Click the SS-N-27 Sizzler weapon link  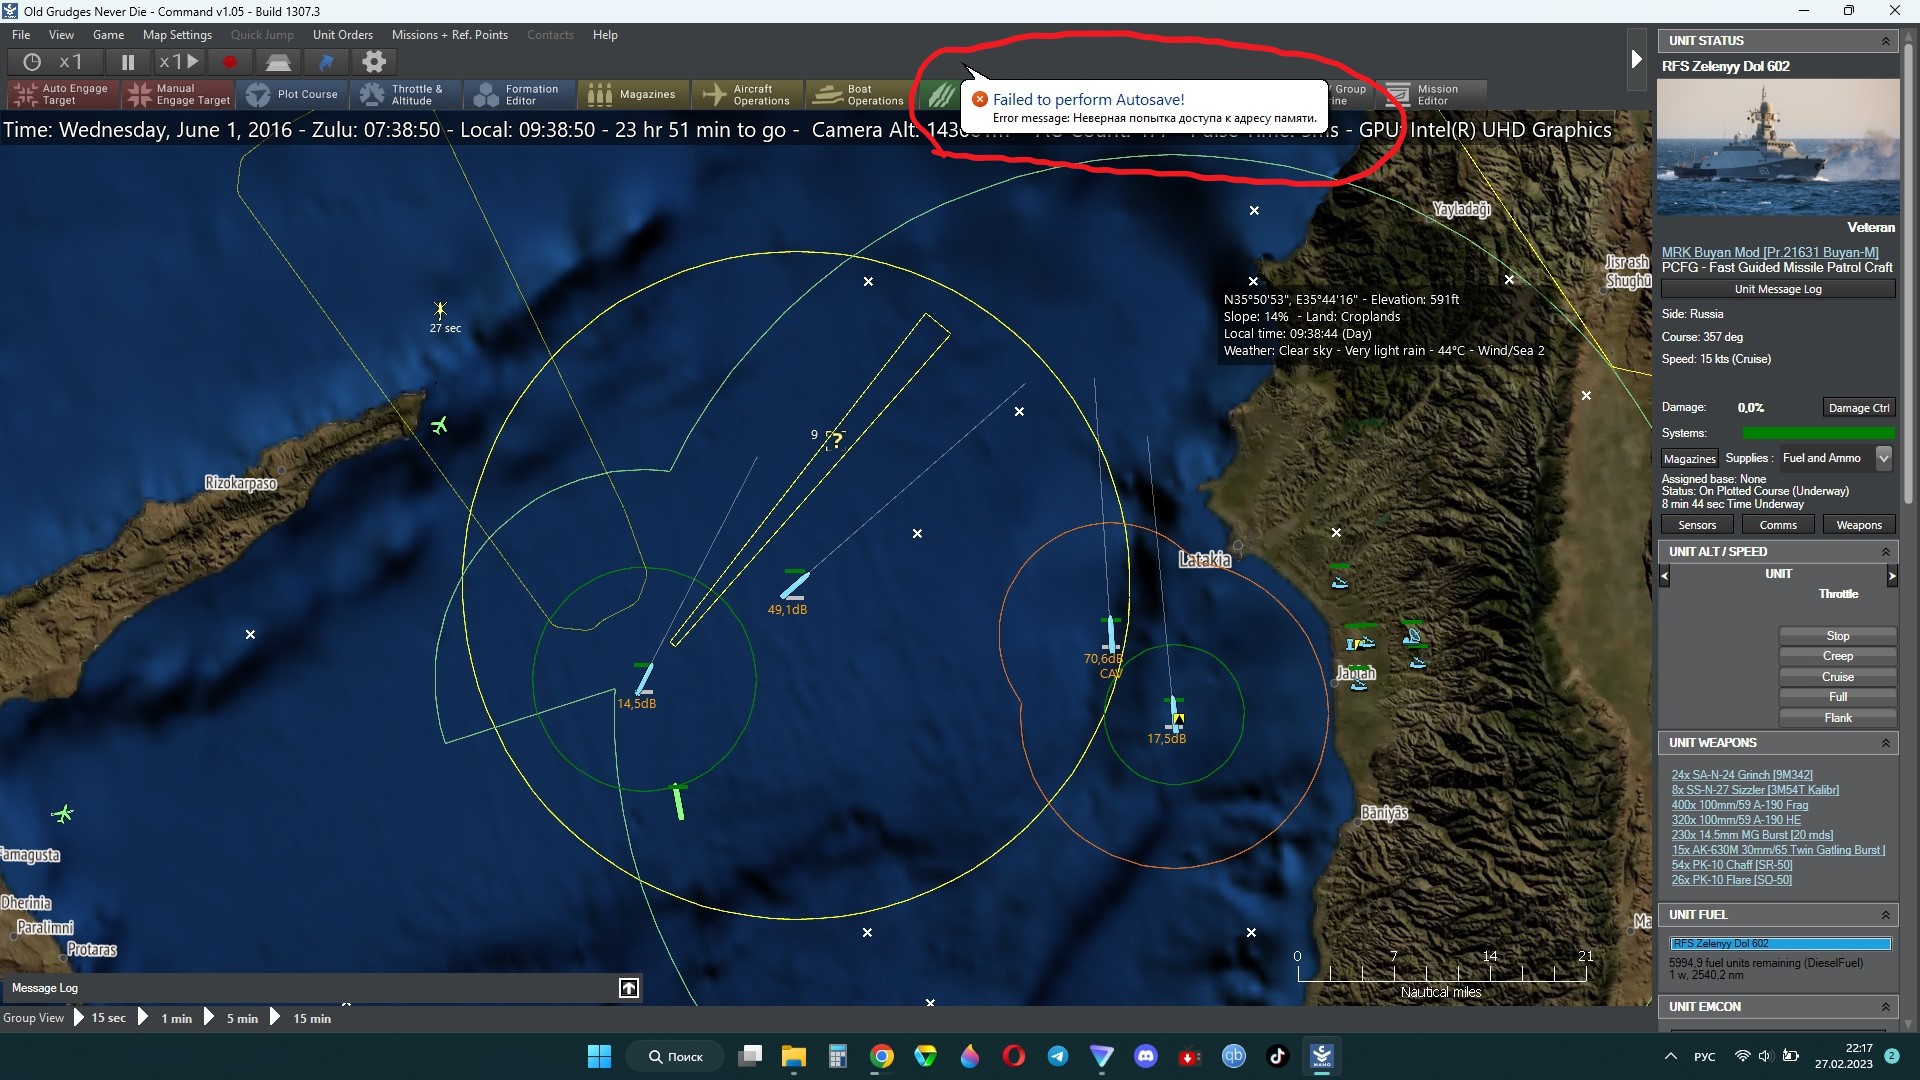(1754, 790)
